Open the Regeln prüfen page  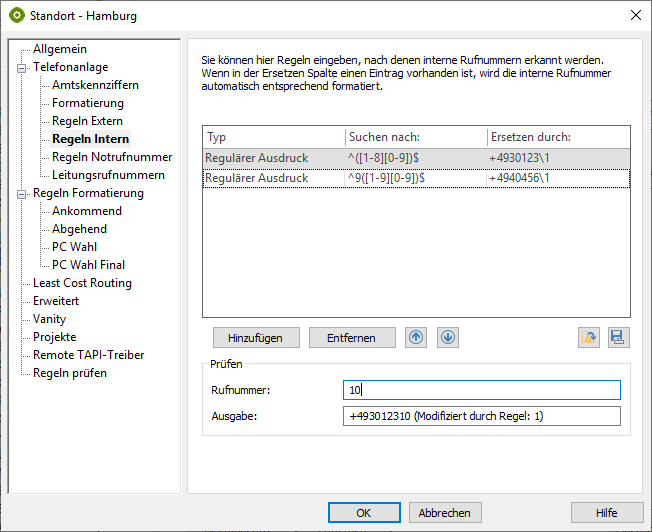[70, 373]
